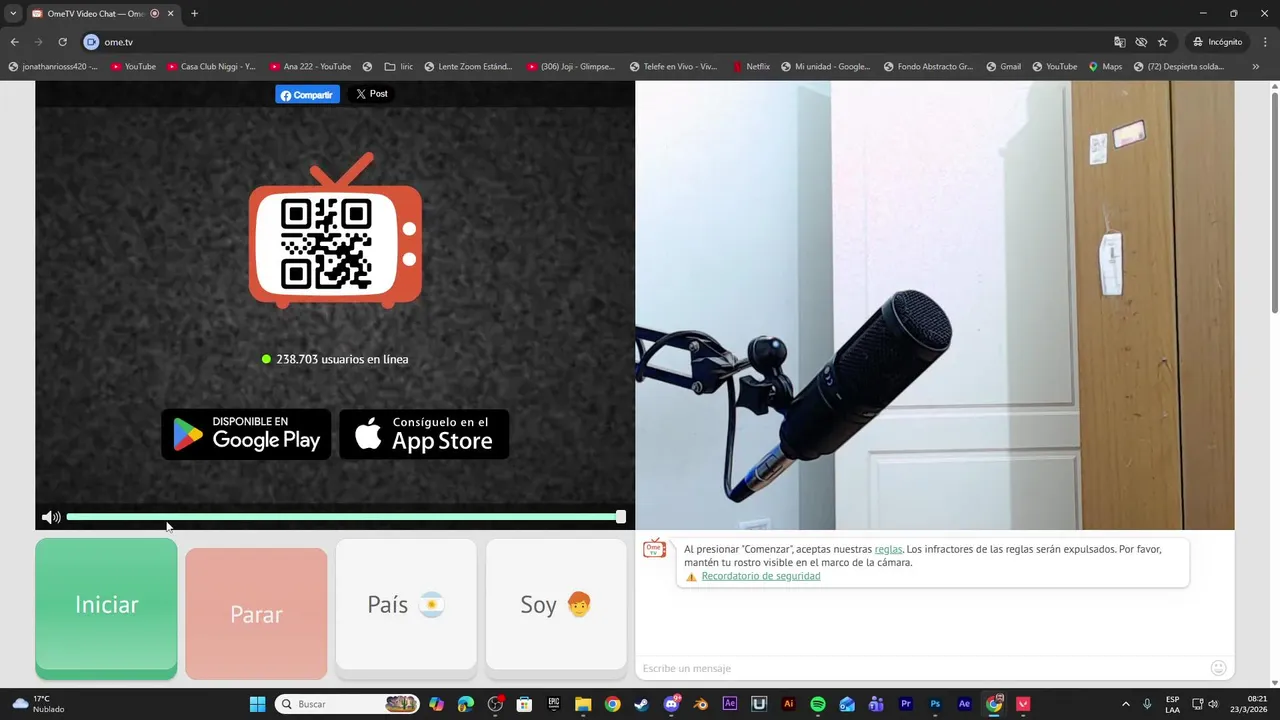Open the Recordatorio de seguridad link
The height and width of the screenshot is (720, 1280).
pyautogui.click(x=760, y=576)
